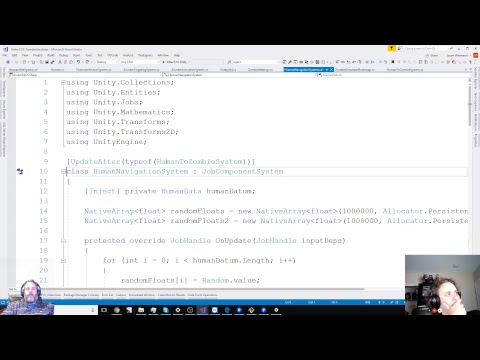Collapse the HumanNavigationSystem class at line 10
The height and width of the screenshot is (360, 480).
tap(63, 171)
